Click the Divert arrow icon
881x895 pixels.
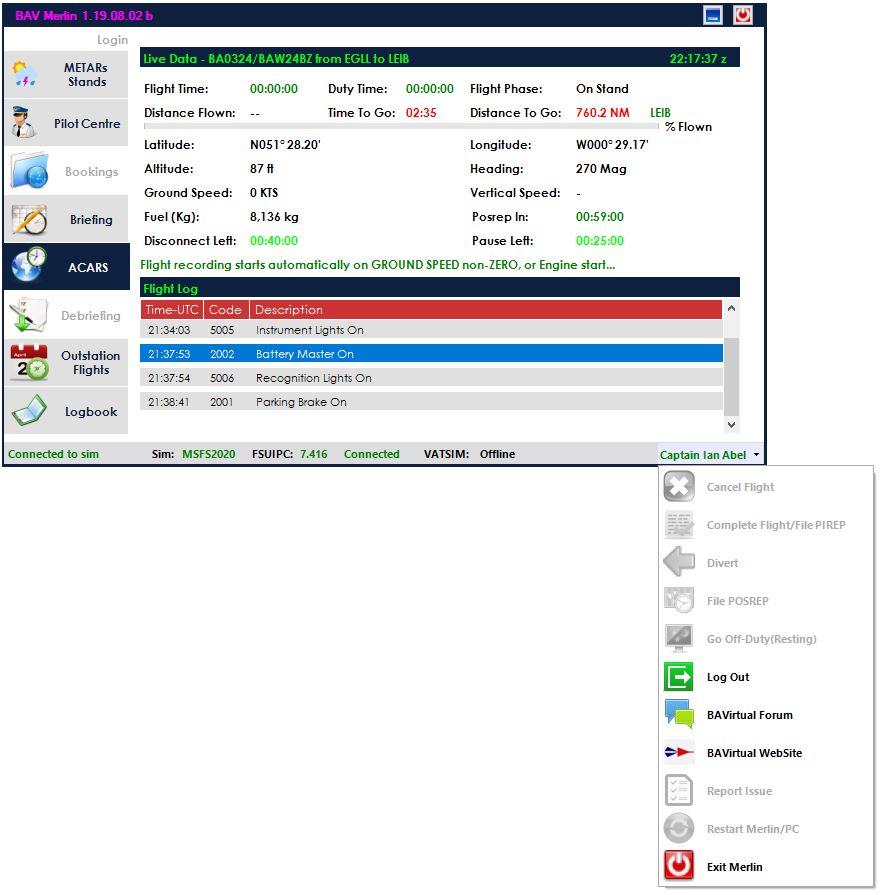pos(679,562)
